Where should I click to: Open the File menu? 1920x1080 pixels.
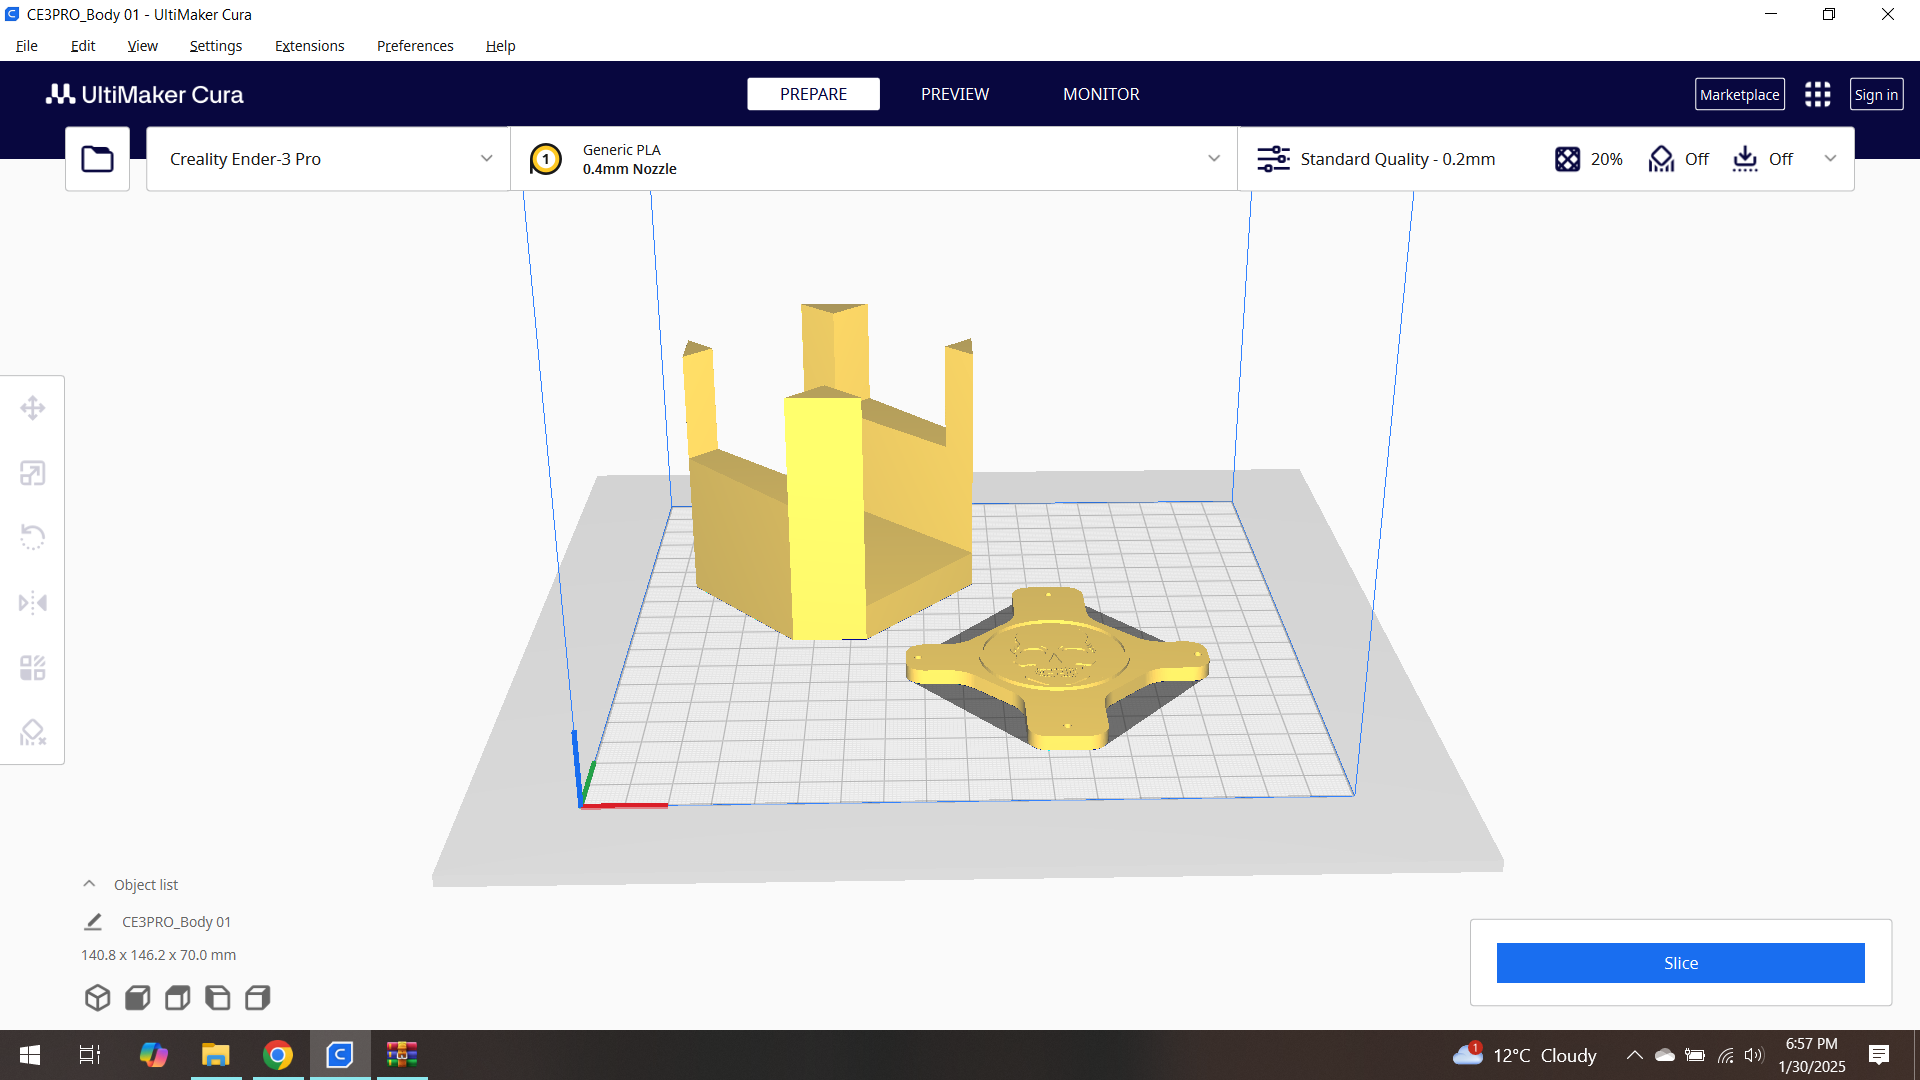coord(27,46)
